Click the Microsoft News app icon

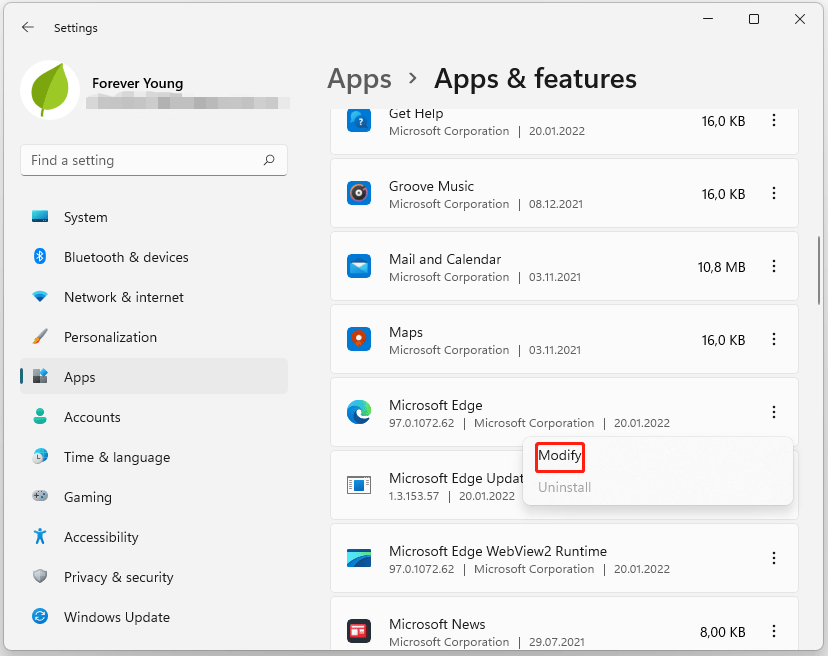click(359, 631)
